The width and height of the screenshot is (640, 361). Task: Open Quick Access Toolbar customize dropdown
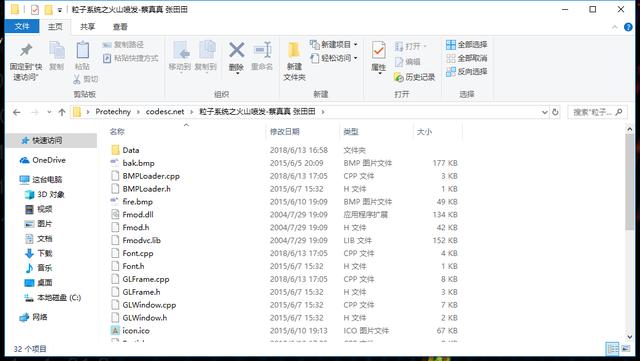pyautogui.click(x=60, y=9)
